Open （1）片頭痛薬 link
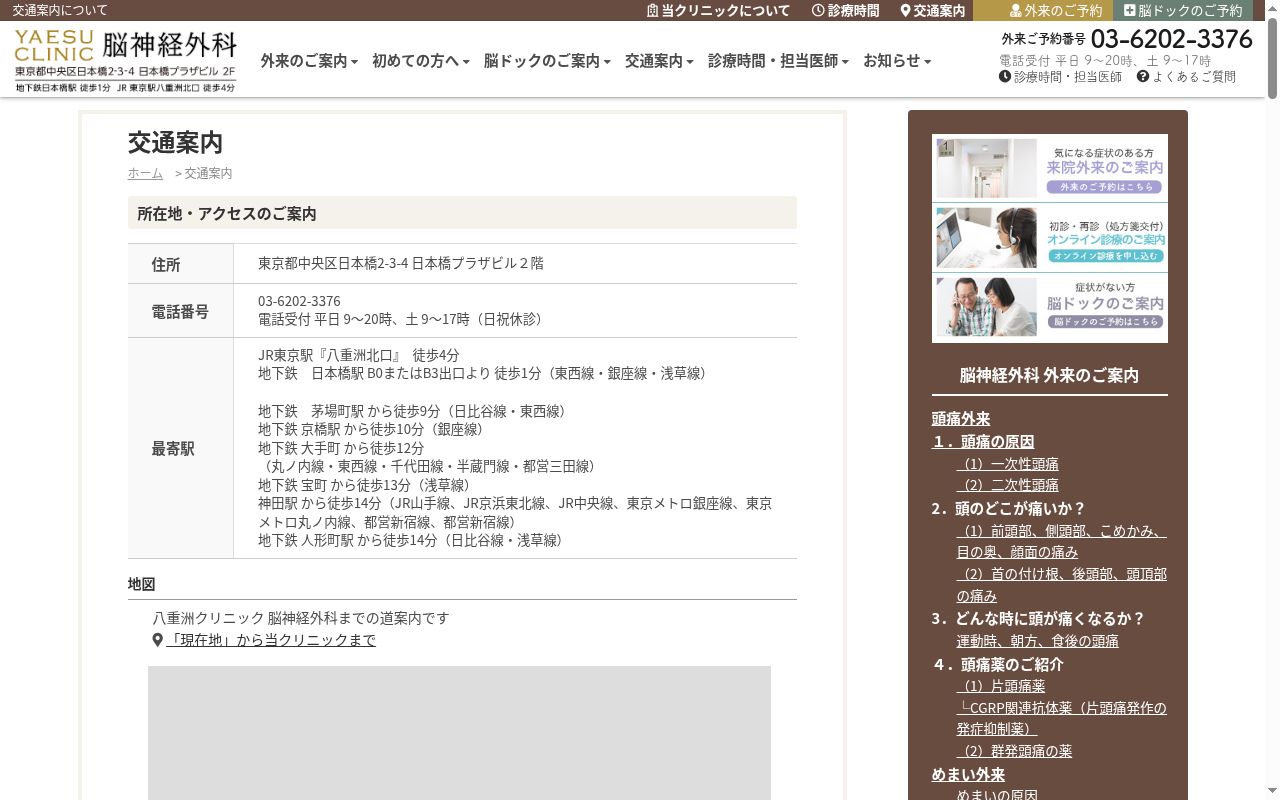This screenshot has width=1280, height=800. [1001, 686]
